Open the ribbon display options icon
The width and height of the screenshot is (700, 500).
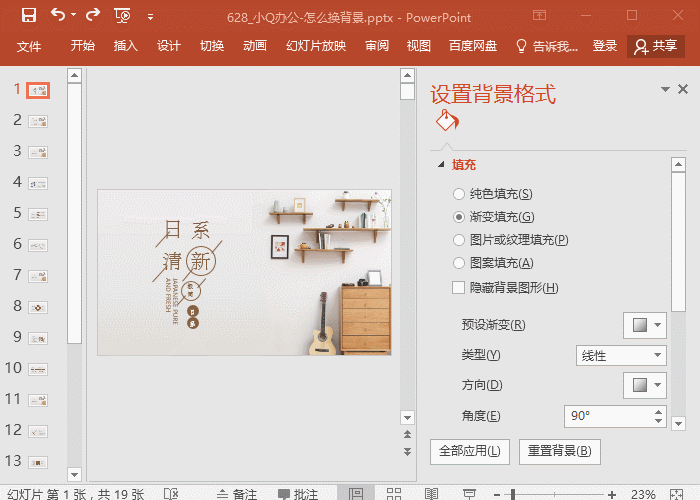tap(539, 15)
